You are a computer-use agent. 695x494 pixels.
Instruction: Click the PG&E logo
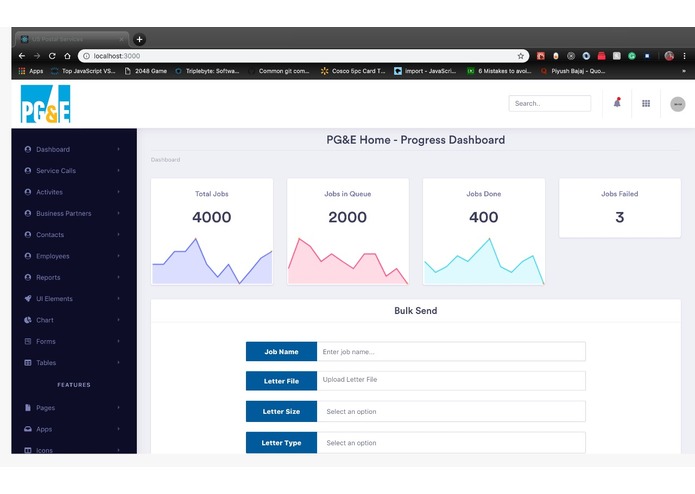(45, 104)
